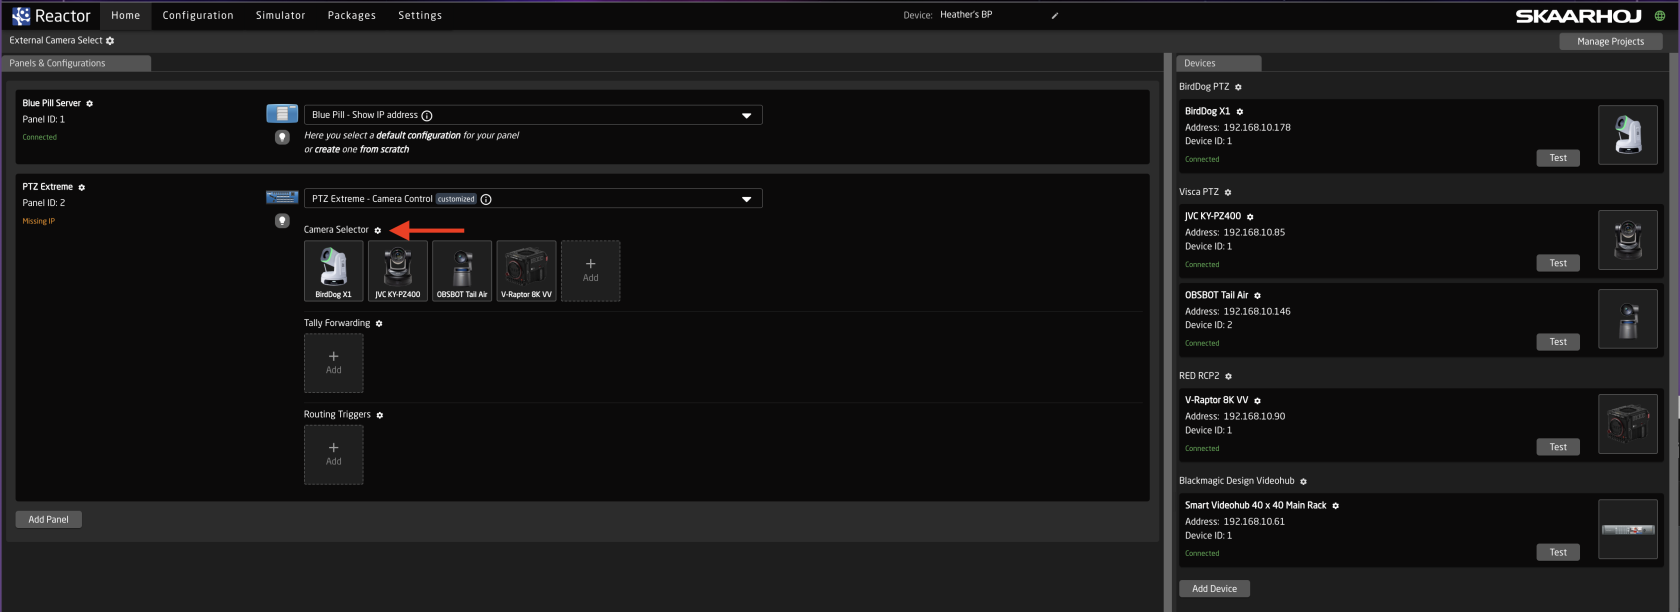Click lightbulb hint under Blue Pill icon
The width and height of the screenshot is (1680, 612).
click(x=282, y=137)
